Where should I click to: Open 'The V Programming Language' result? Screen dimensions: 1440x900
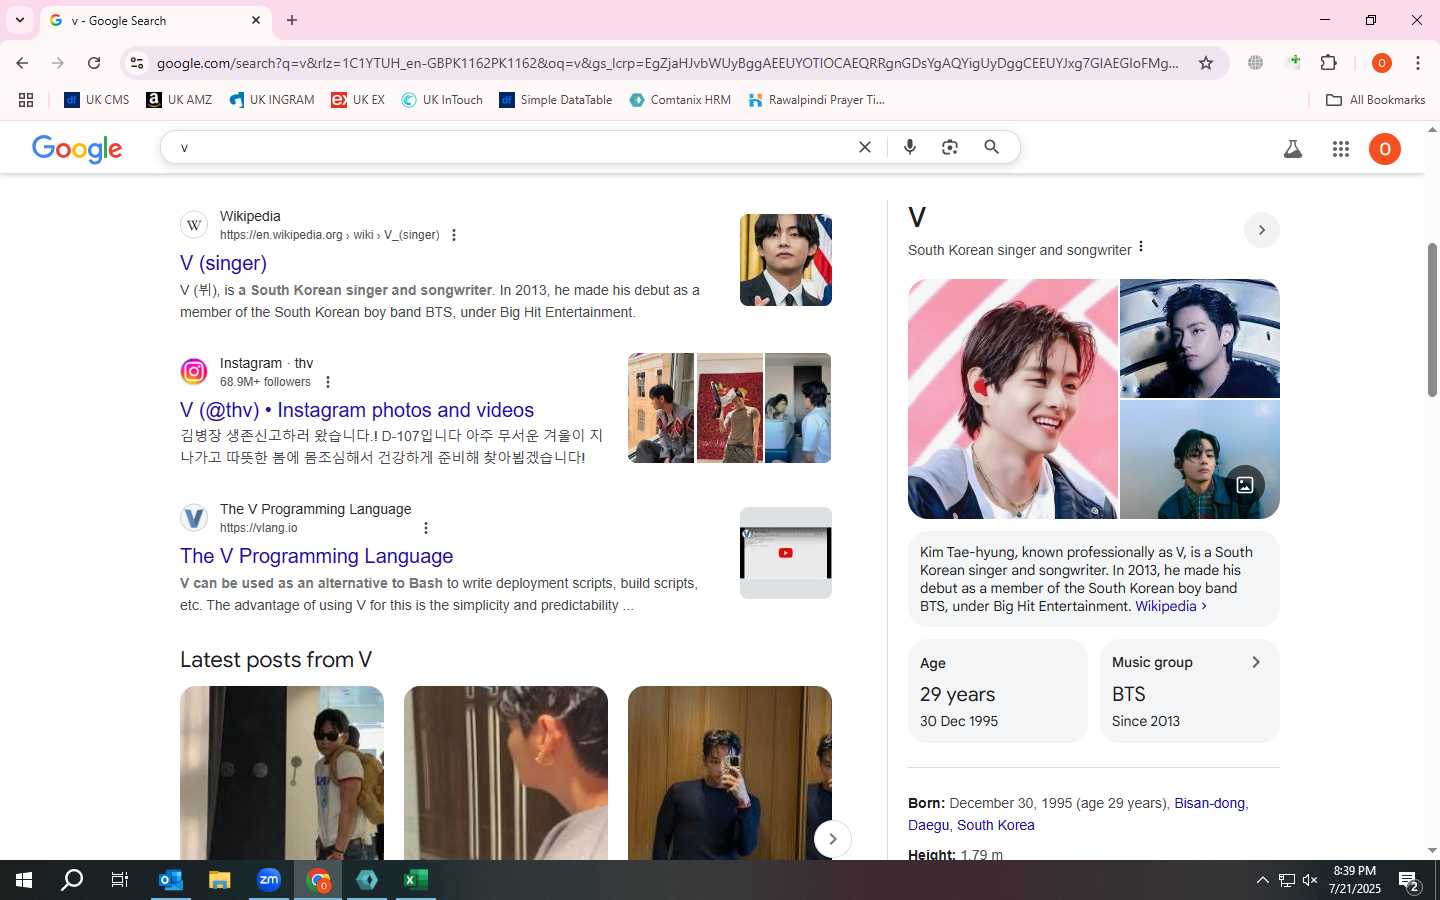316,556
